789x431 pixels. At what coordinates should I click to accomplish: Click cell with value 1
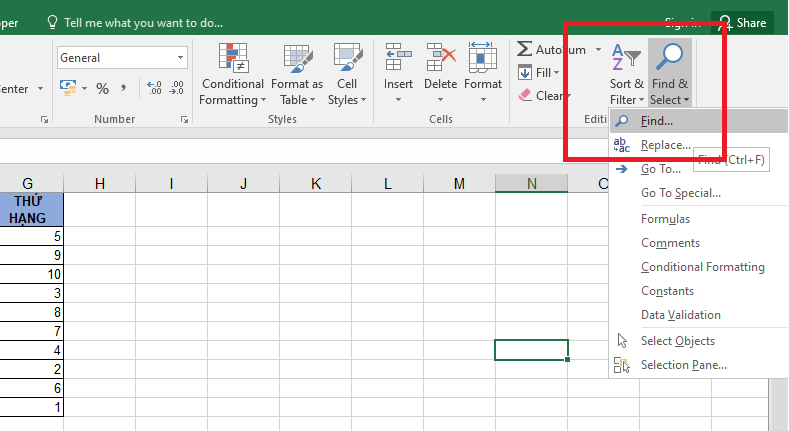[31, 407]
